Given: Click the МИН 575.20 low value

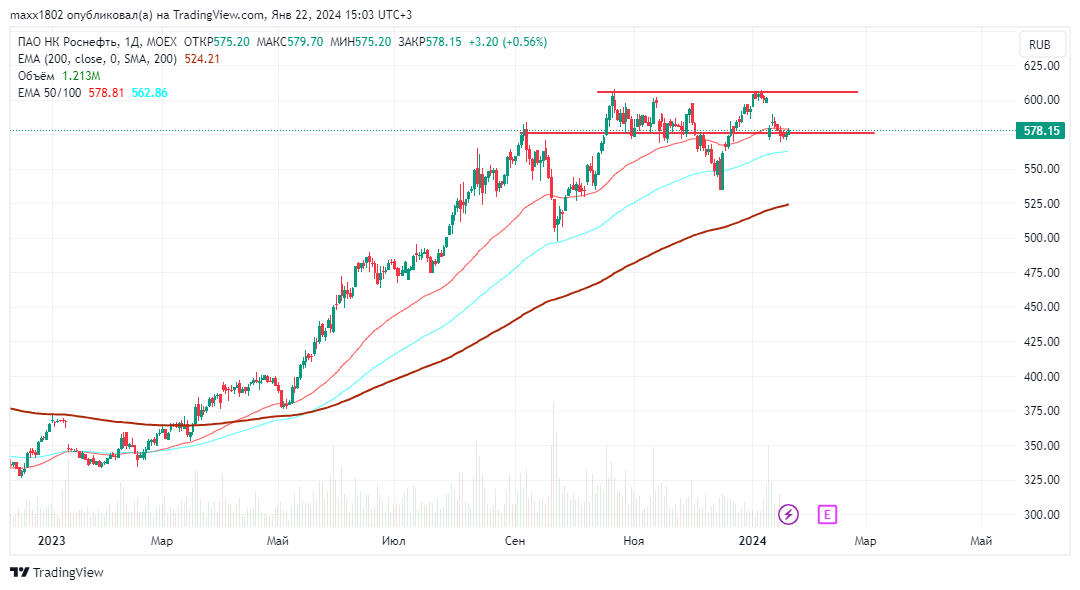Looking at the screenshot, I should [360, 42].
